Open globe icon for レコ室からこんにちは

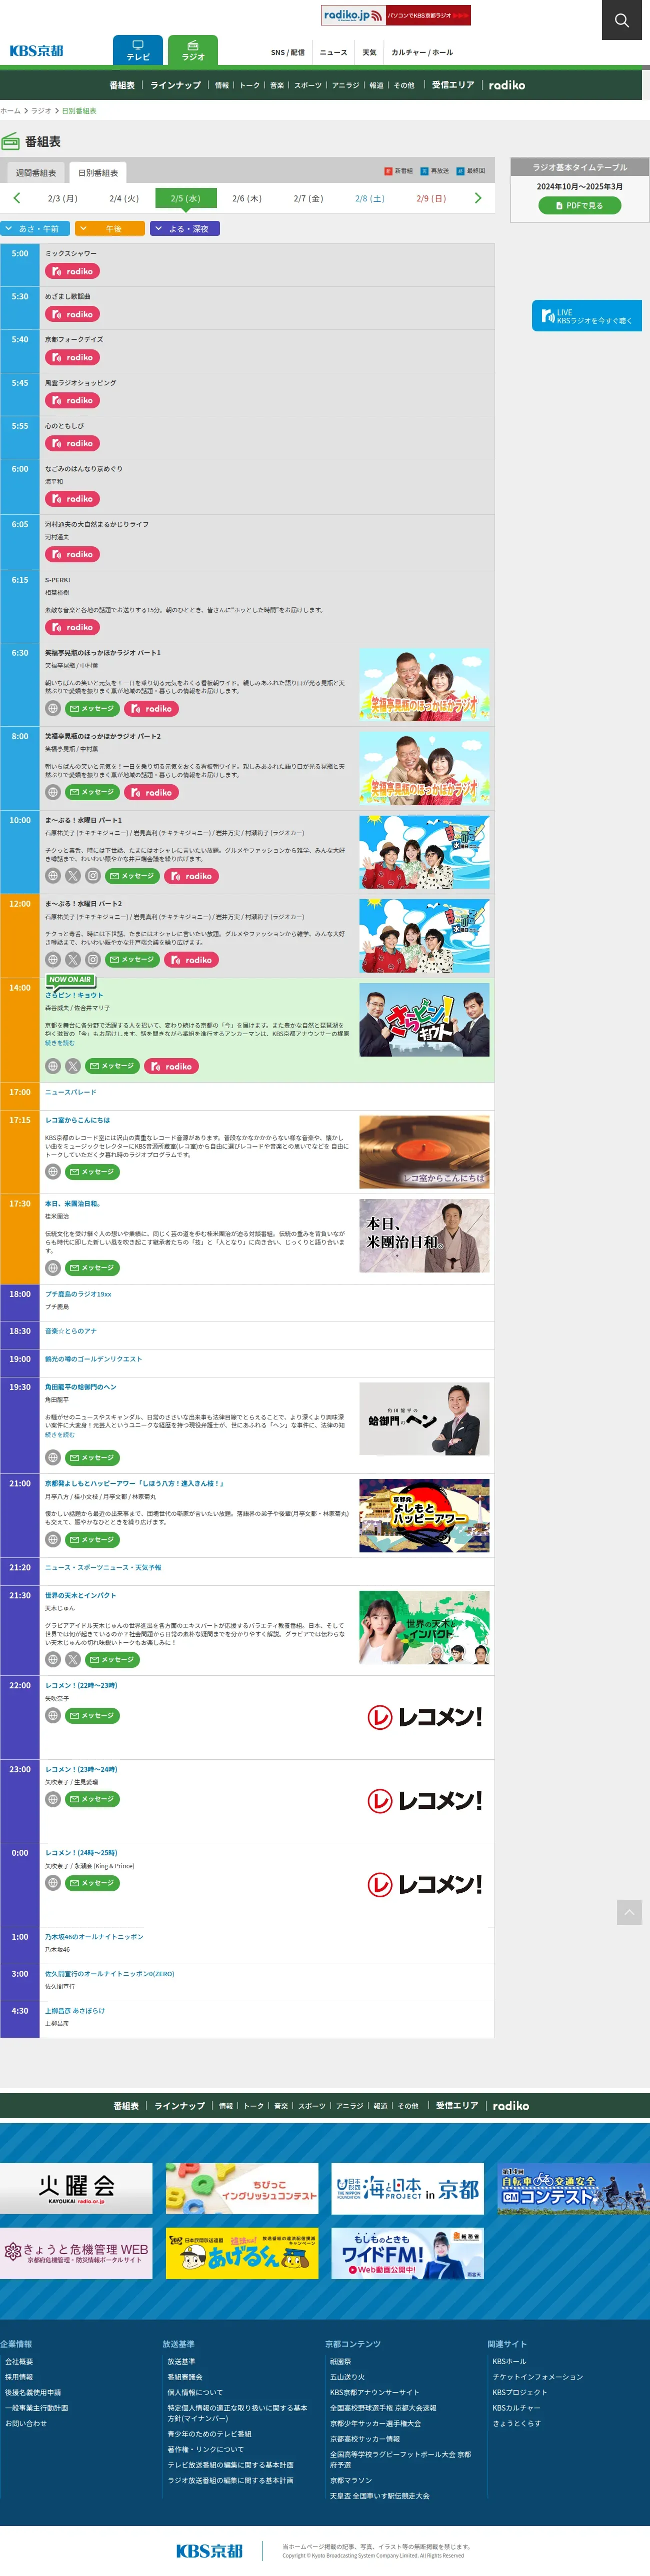tap(53, 1172)
